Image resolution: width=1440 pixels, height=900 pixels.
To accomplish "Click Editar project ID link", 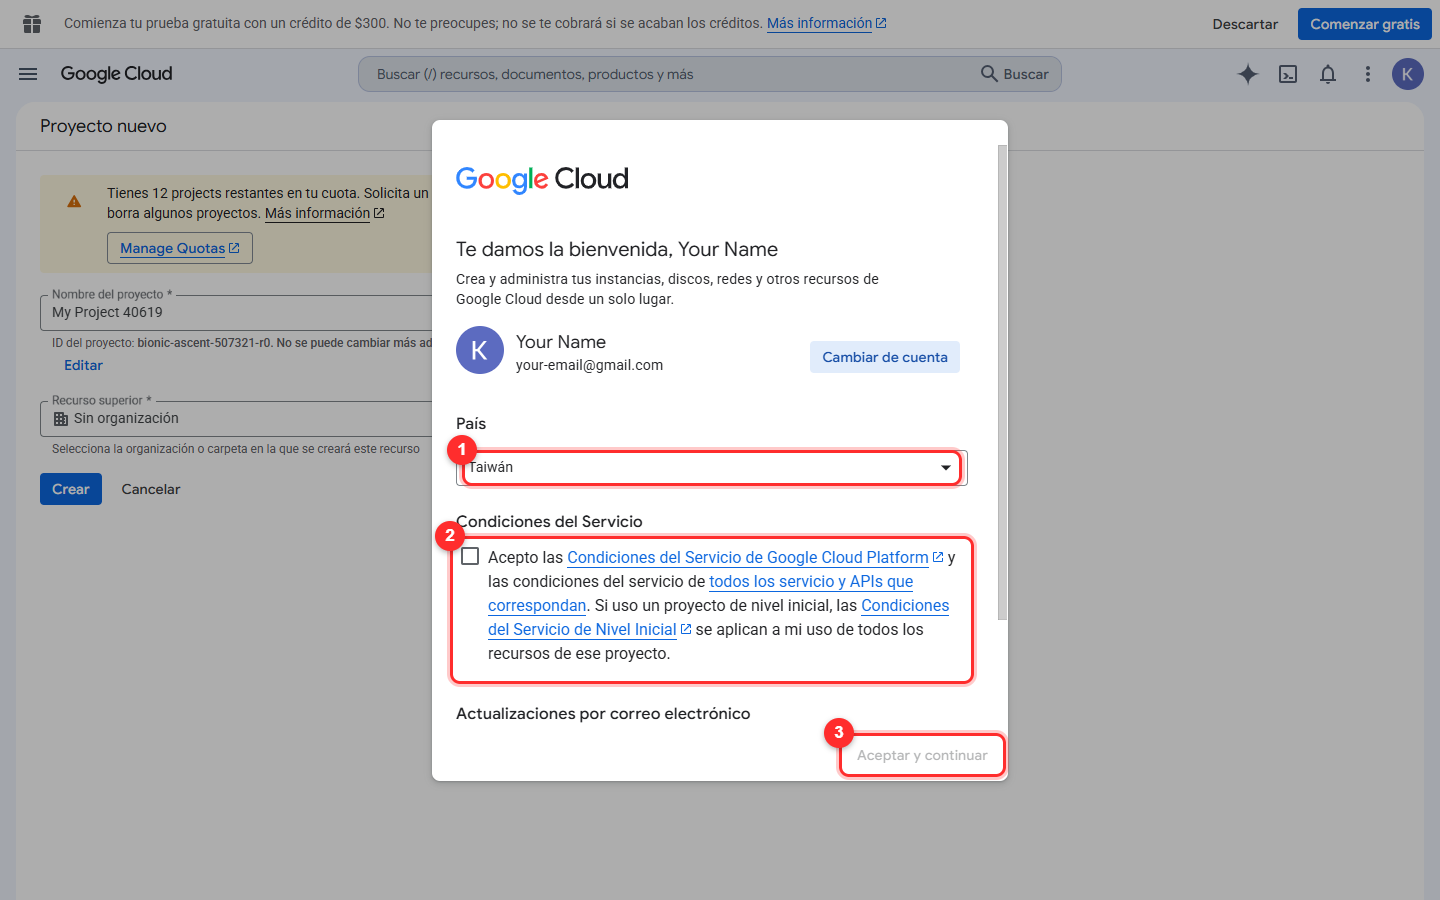I will 84,365.
